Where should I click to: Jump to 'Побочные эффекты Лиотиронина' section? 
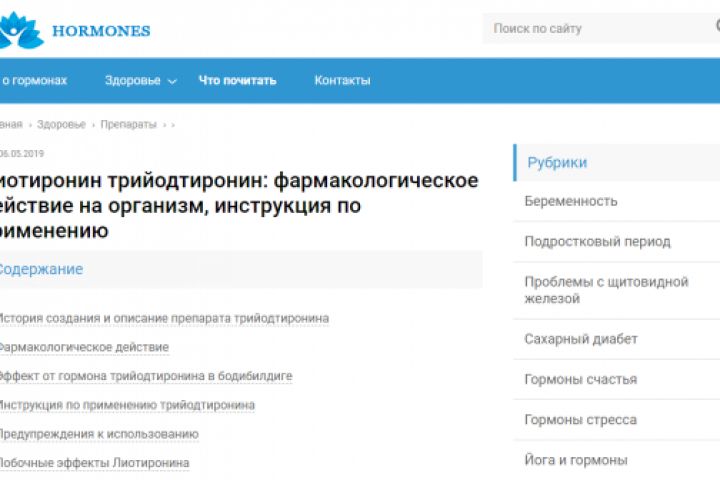coord(94,463)
